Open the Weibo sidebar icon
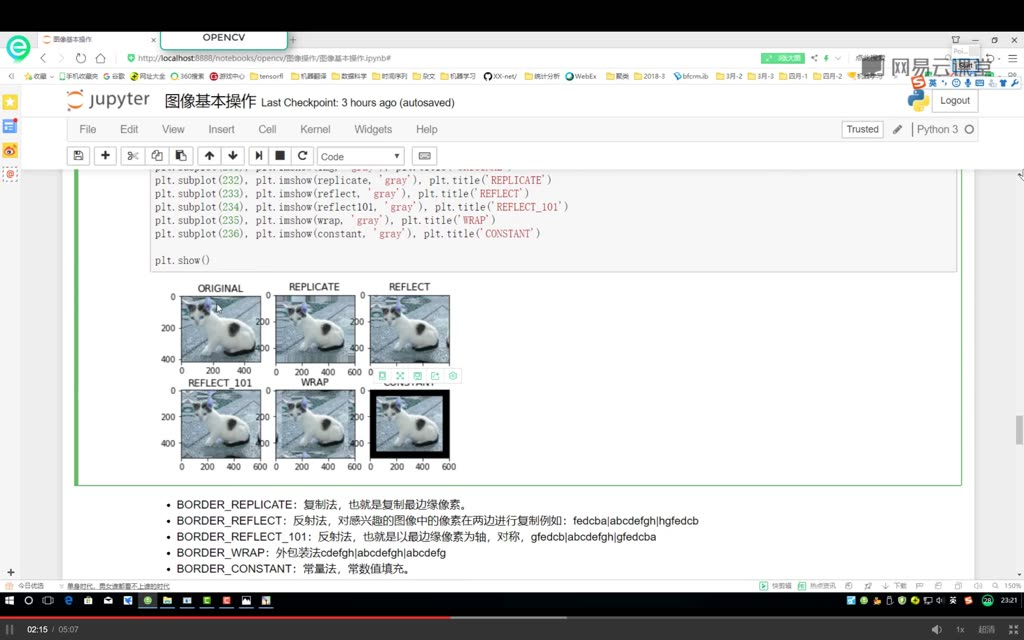The image size is (1024, 640). click(10, 150)
